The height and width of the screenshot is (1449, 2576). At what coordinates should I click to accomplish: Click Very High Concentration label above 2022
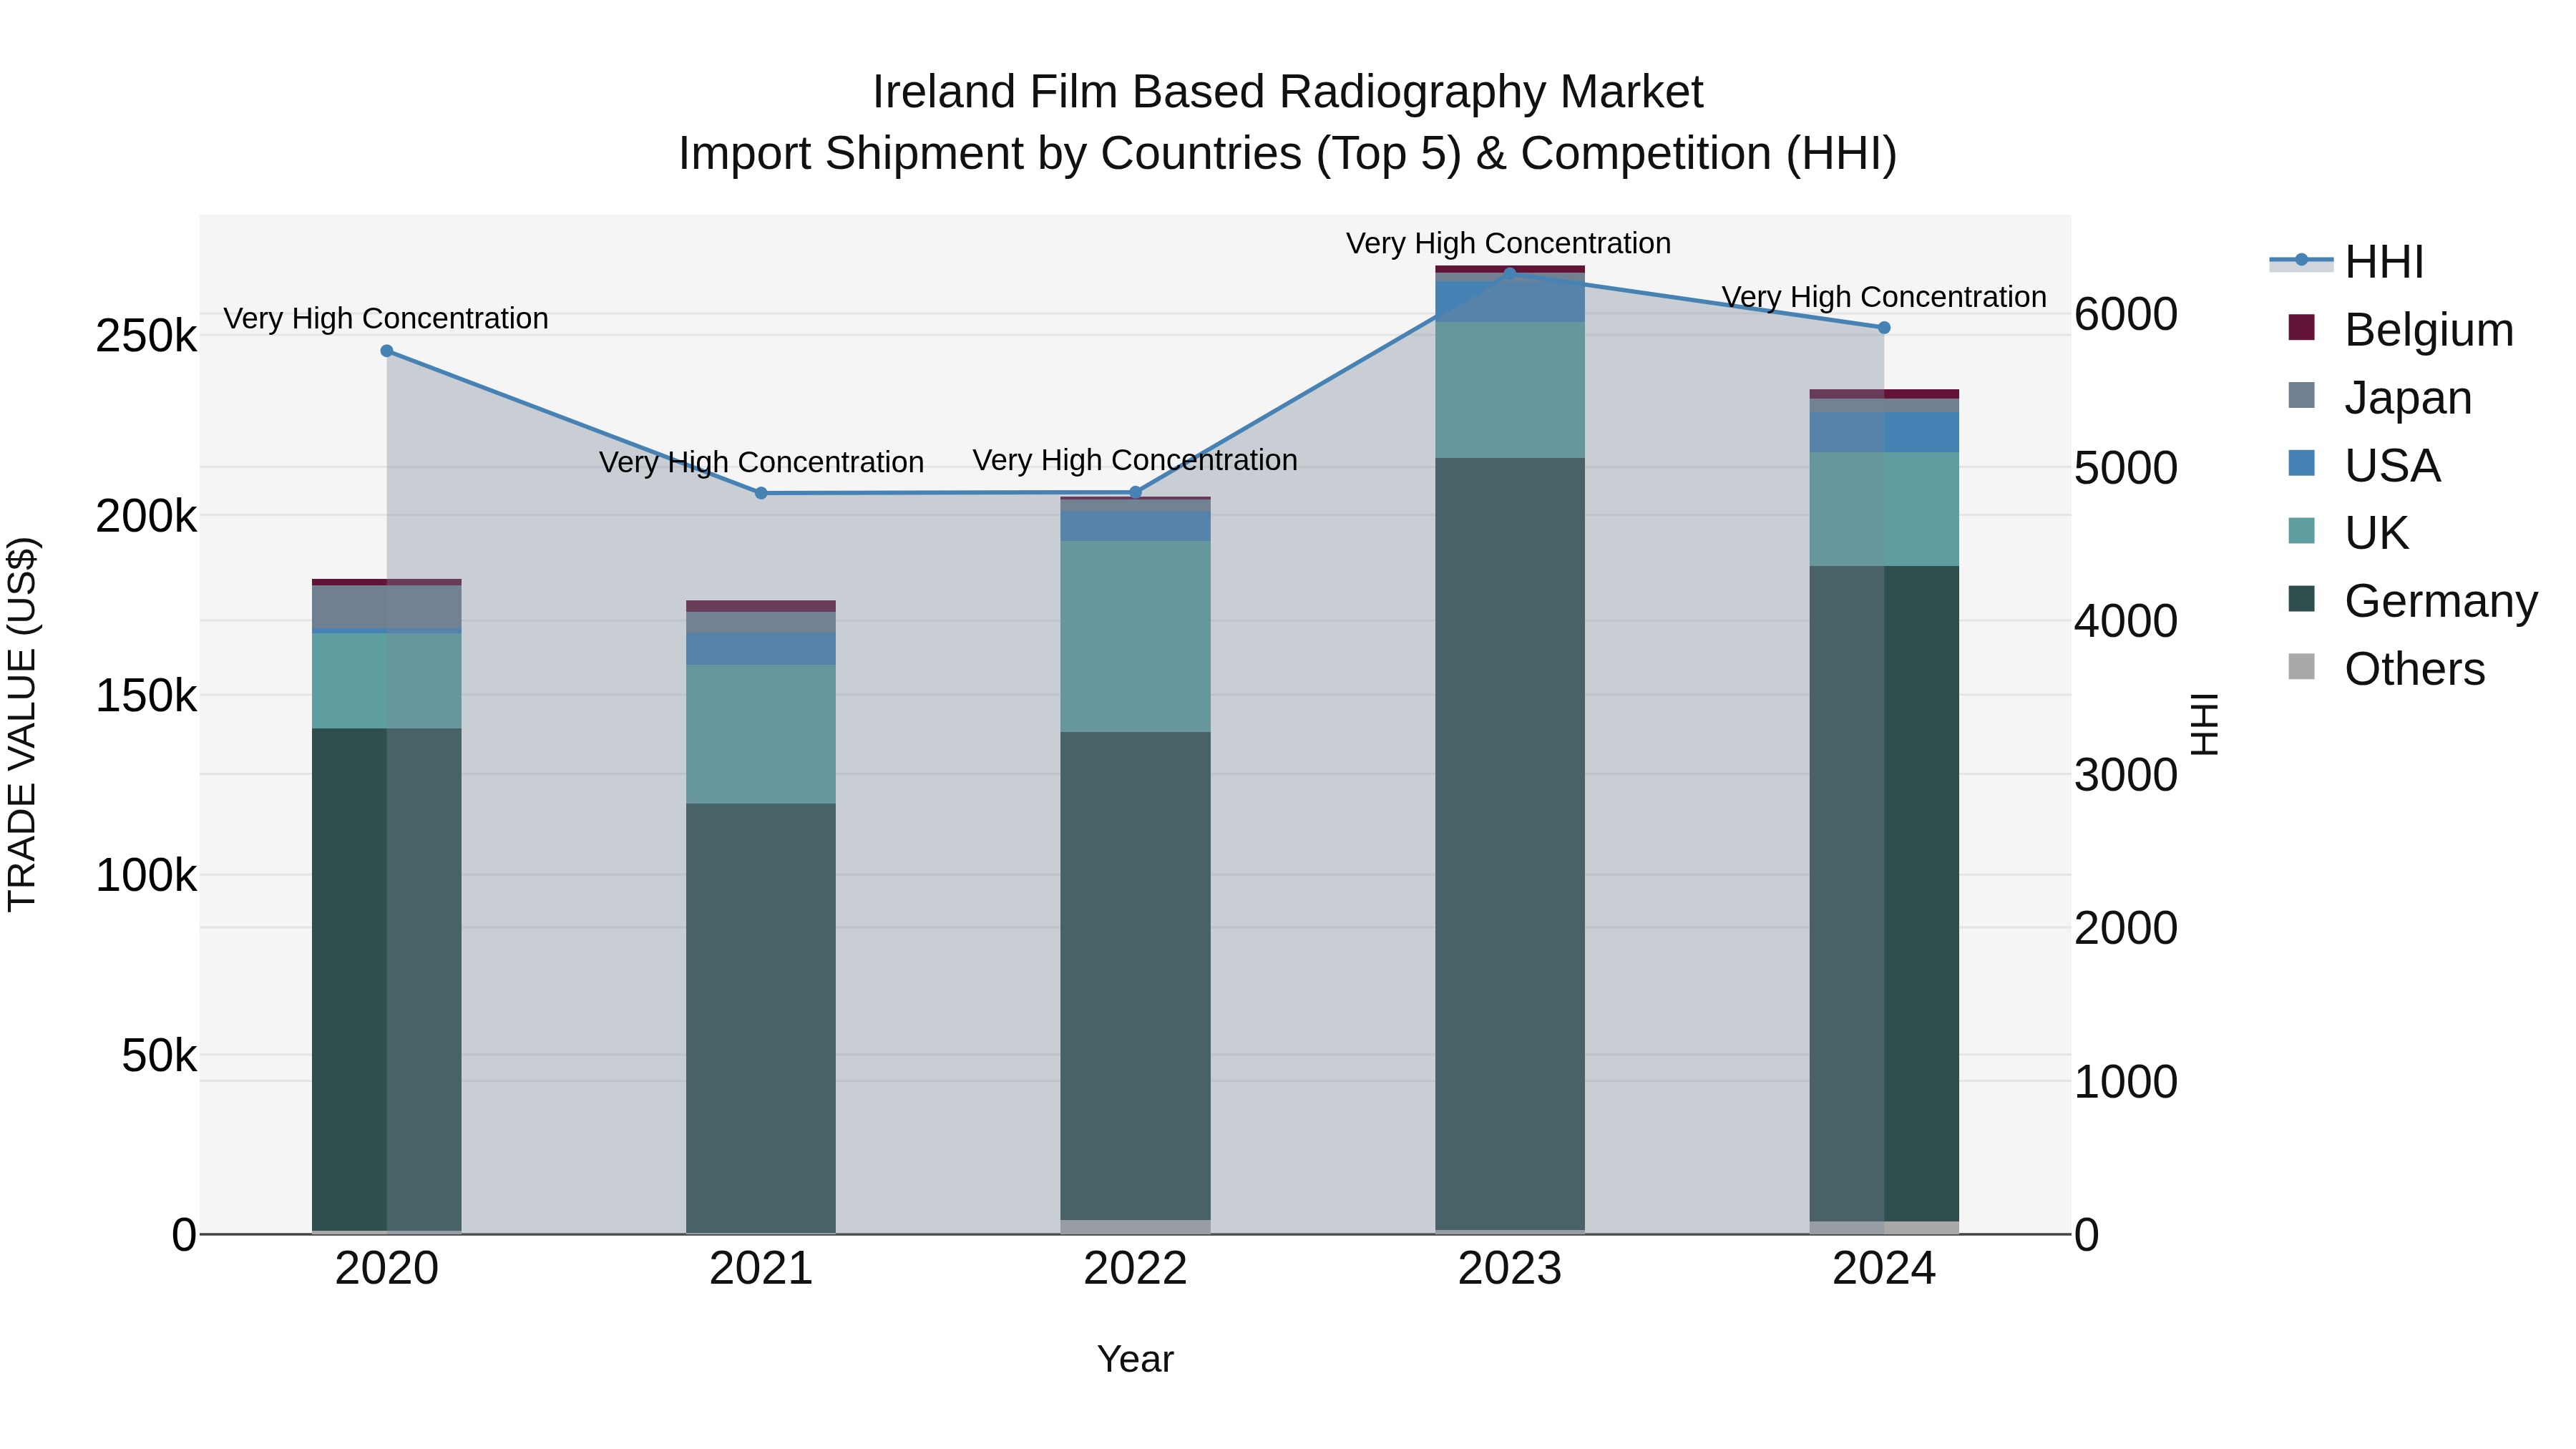[x=1135, y=460]
